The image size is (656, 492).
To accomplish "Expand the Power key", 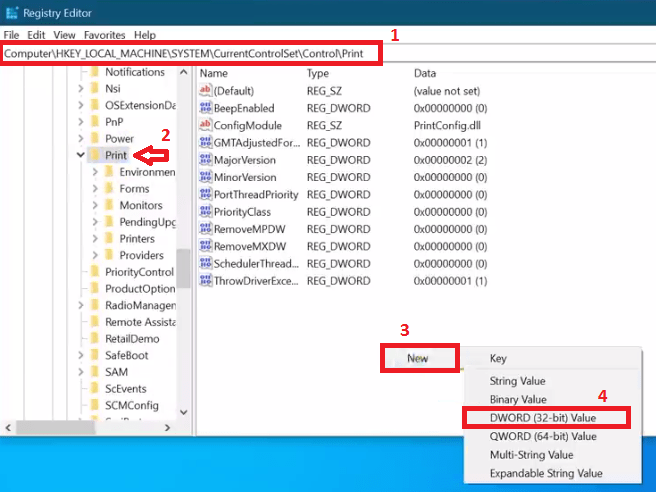I will [x=81, y=138].
